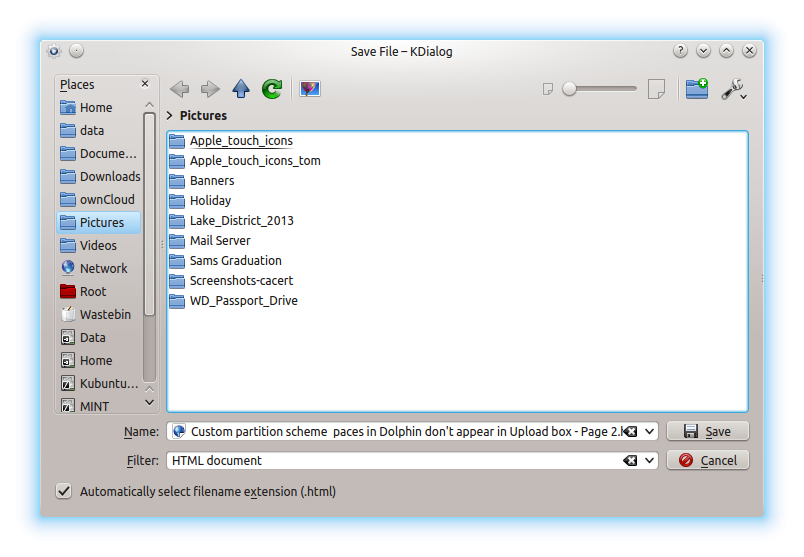Toggle the image preview icon in toolbar

pos(310,89)
